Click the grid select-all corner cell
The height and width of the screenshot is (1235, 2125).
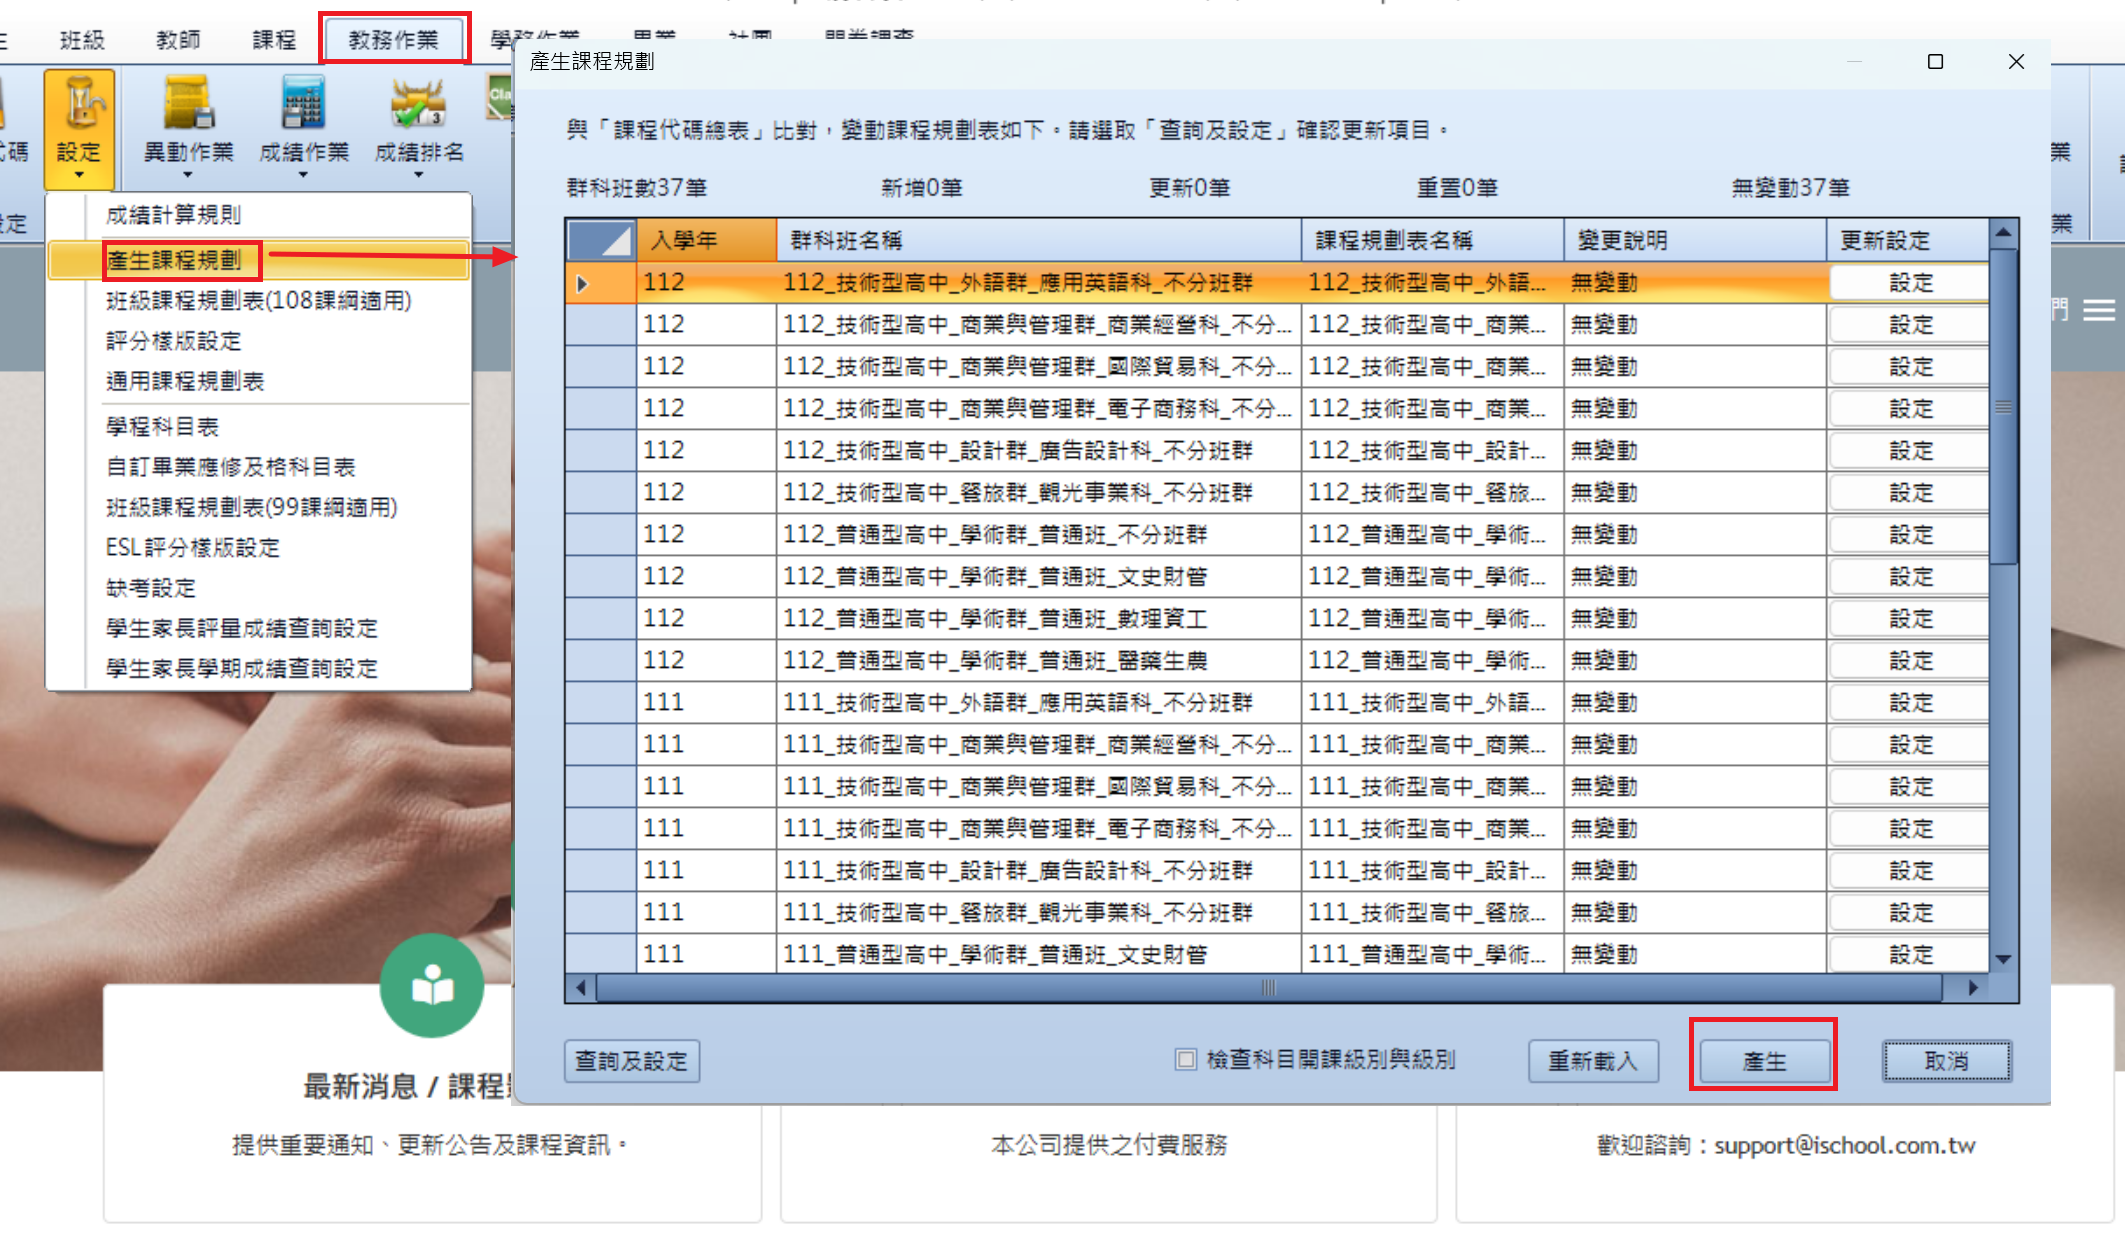(x=601, y=240)
